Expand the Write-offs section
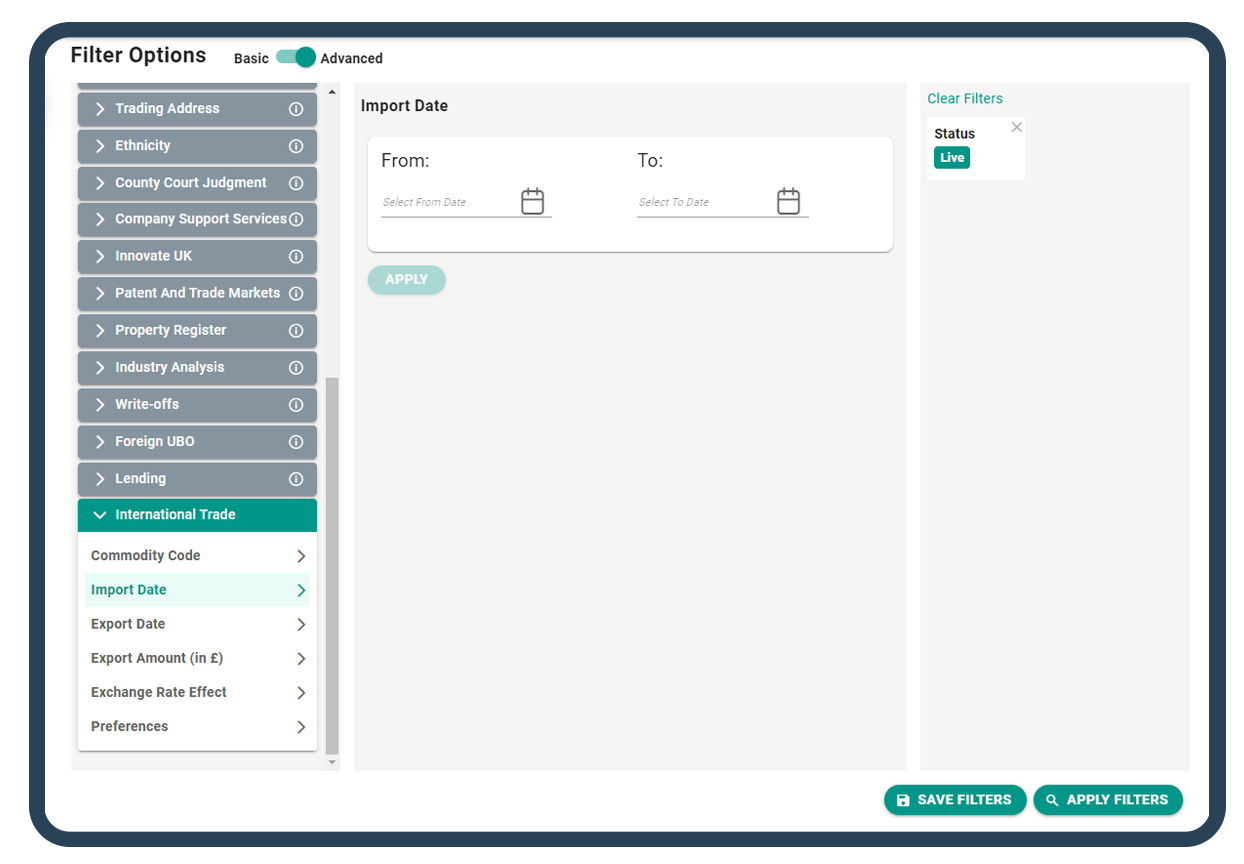 [197, 404]
